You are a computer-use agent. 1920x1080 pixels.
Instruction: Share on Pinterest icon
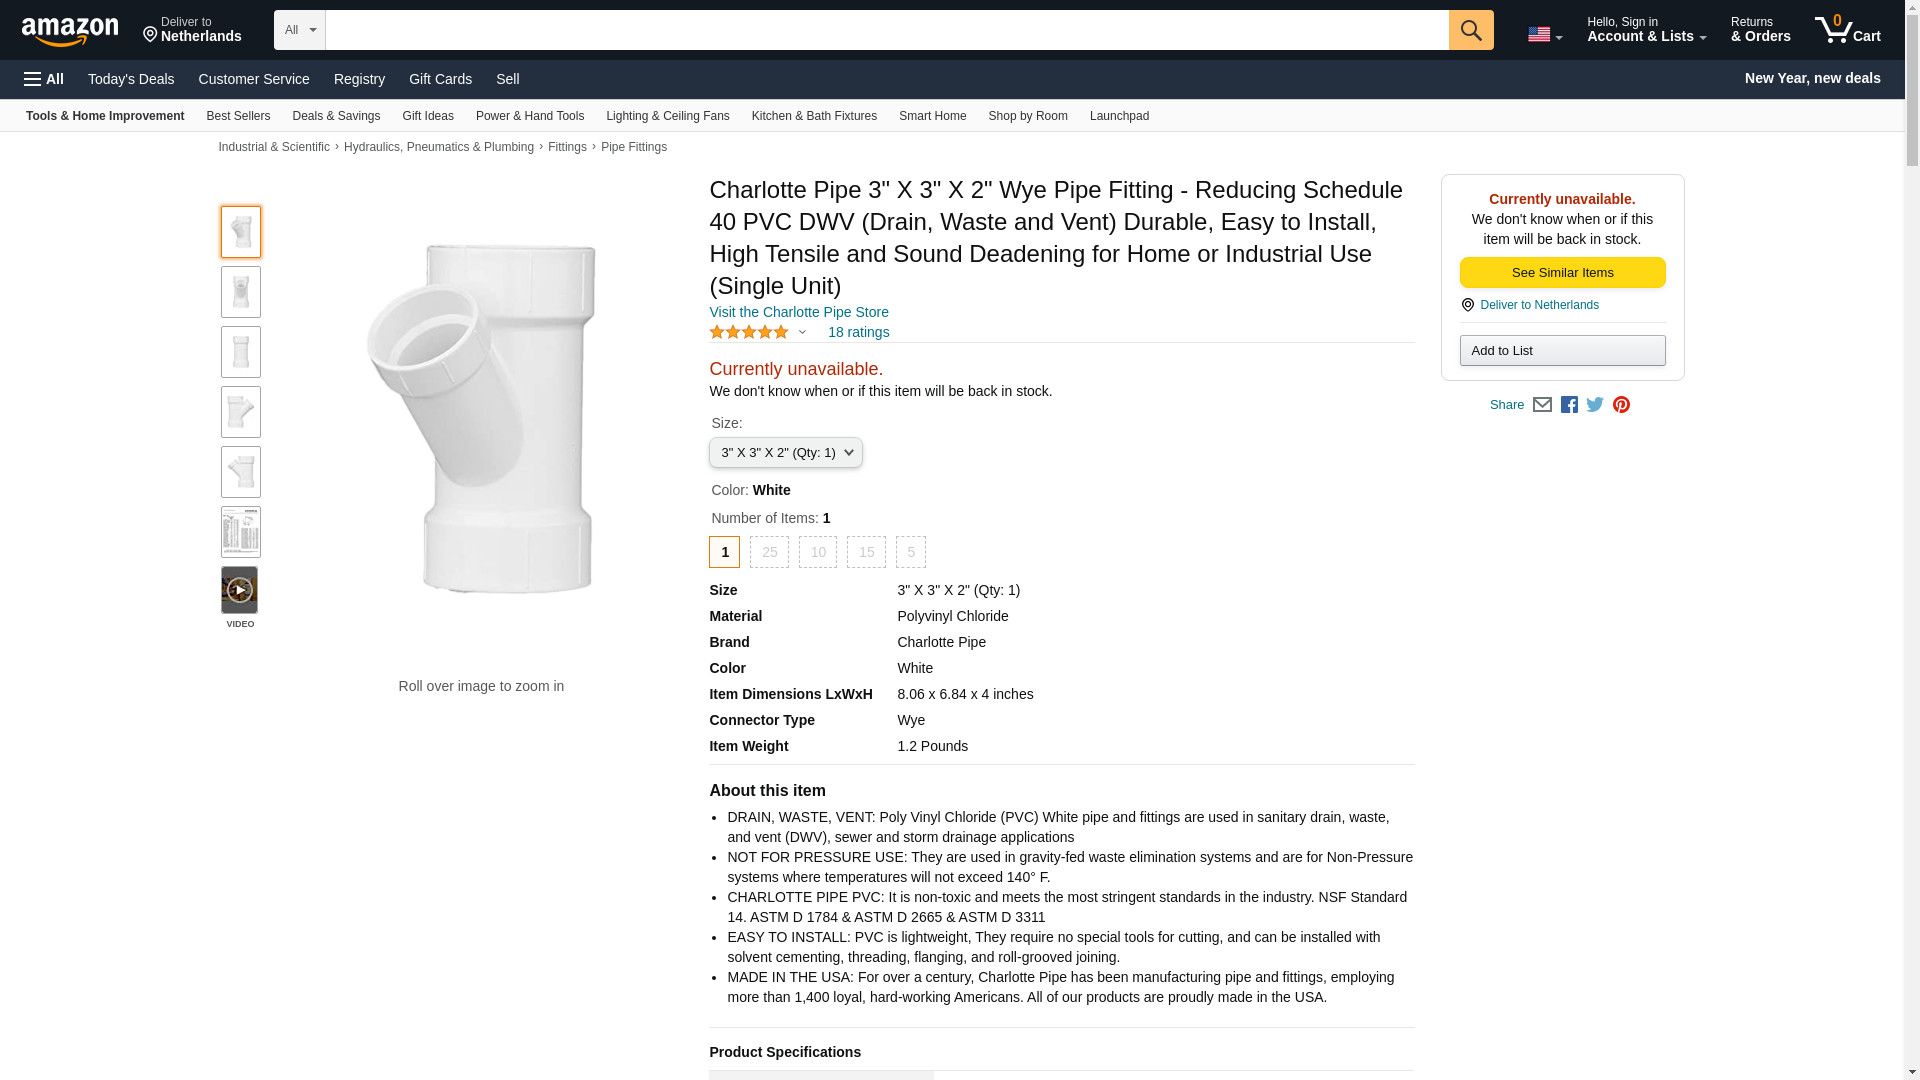coord(1621,405)
